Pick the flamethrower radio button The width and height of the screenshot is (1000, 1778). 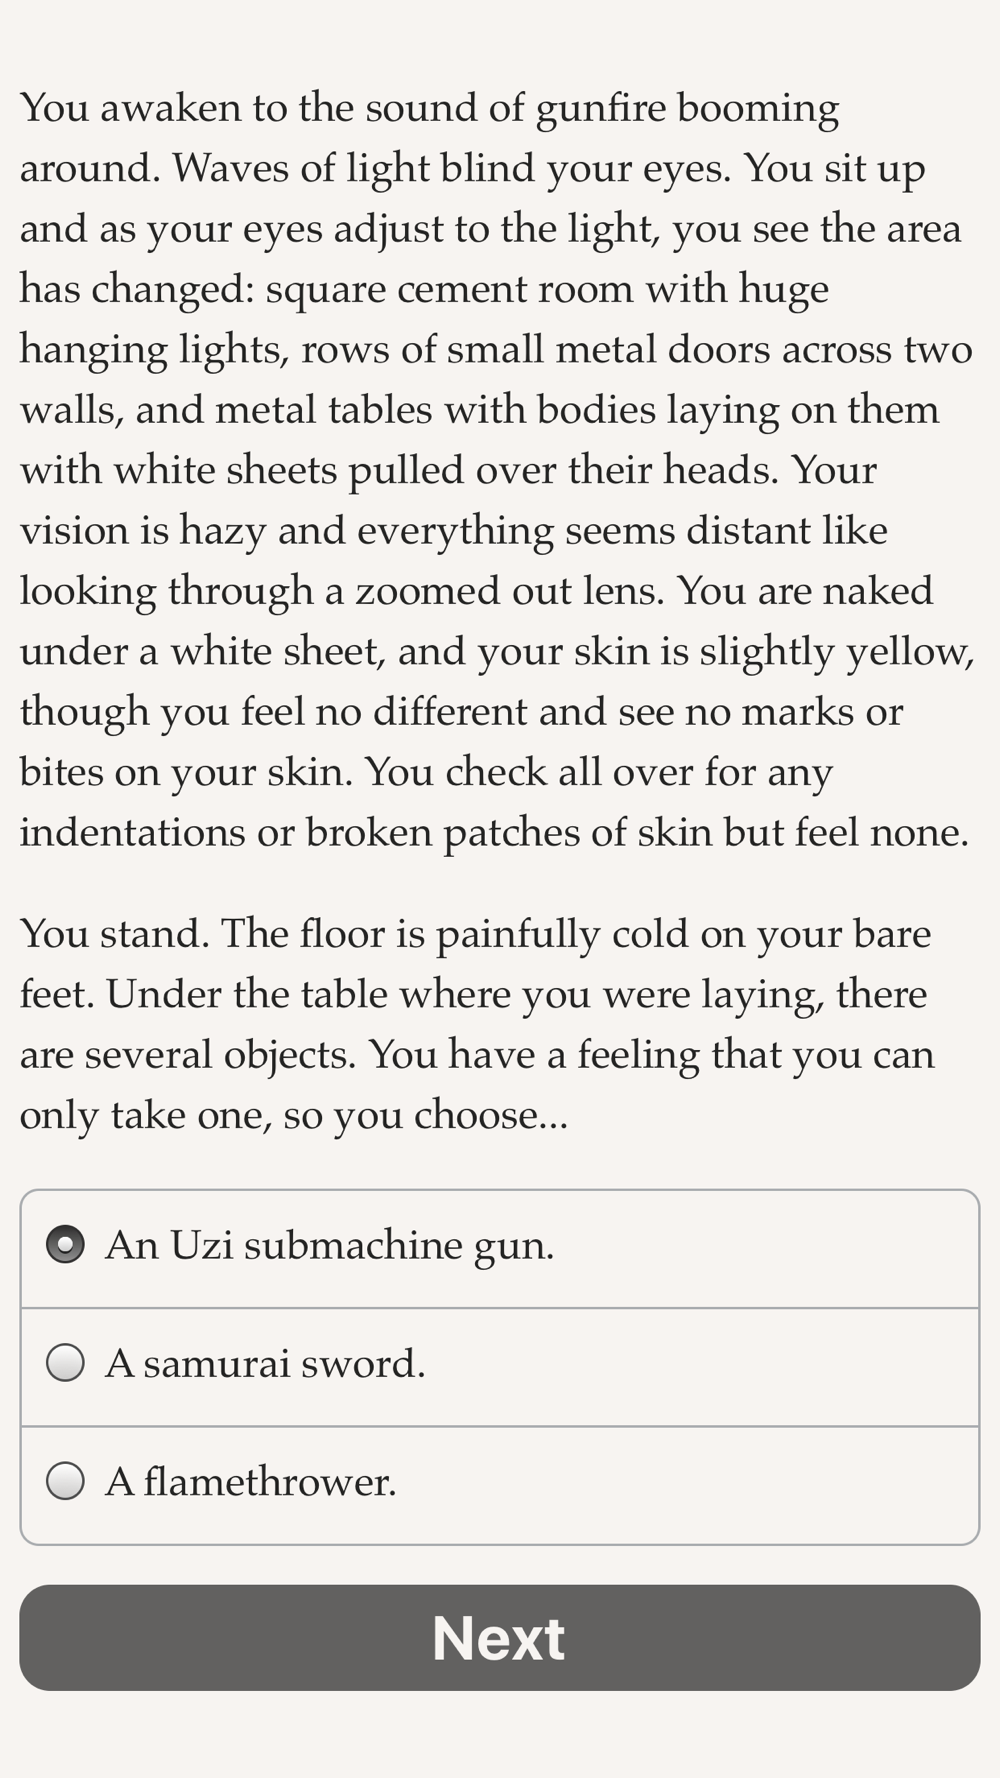(x=66, y=1481)
